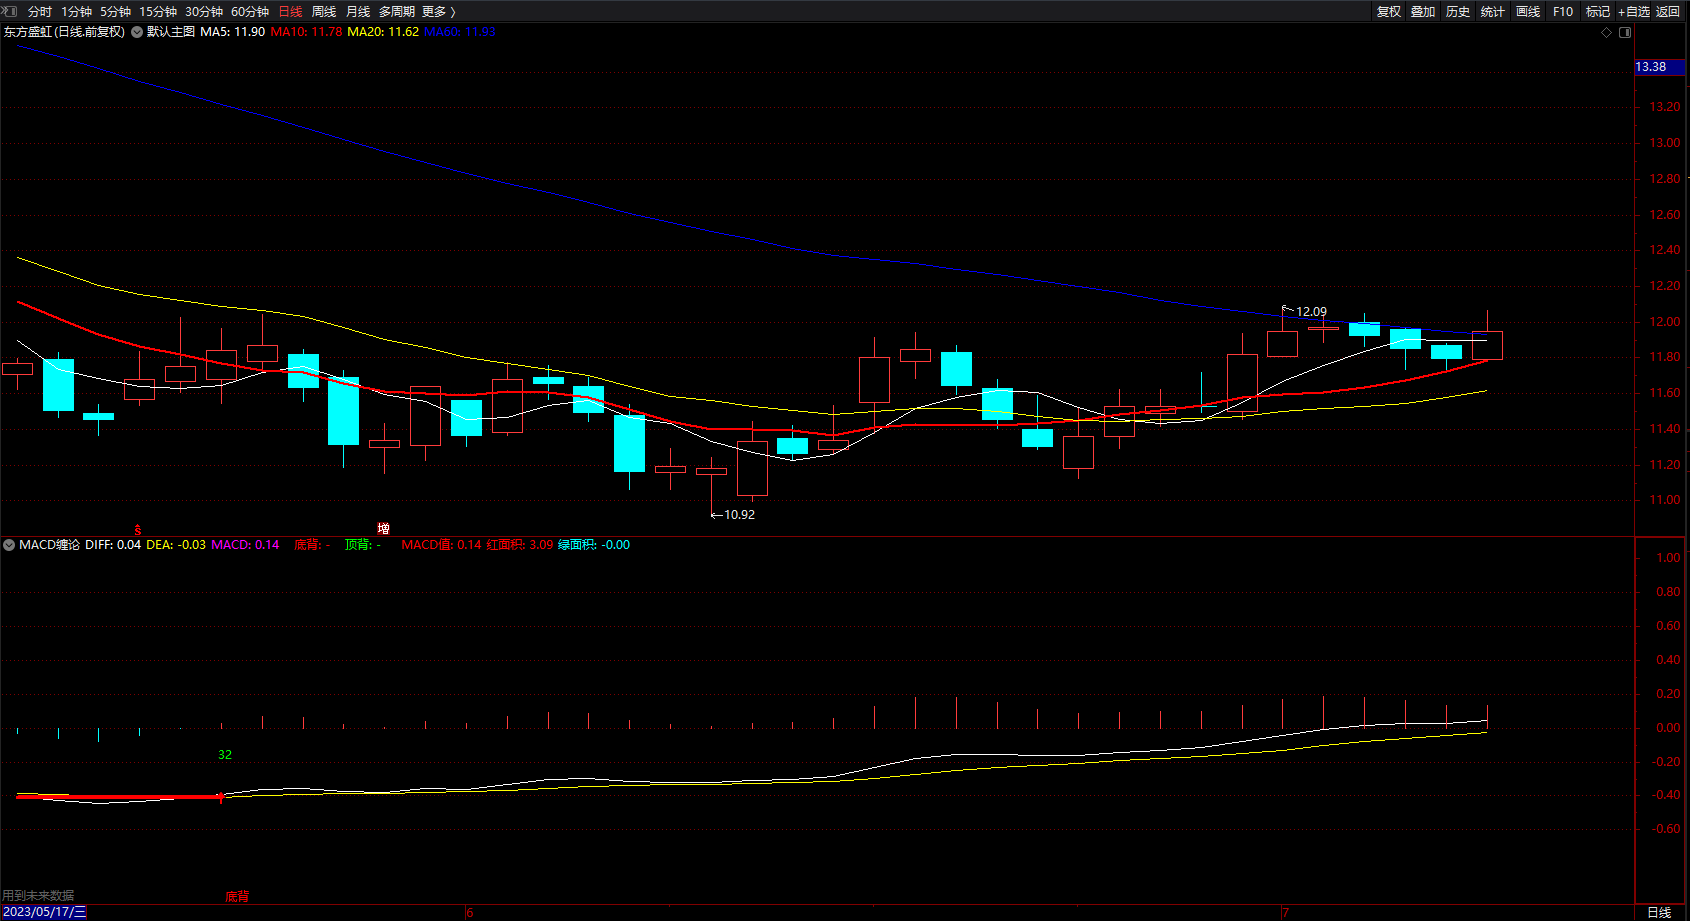Click the 底背 marker near the bottom axis

coord(237,896)
